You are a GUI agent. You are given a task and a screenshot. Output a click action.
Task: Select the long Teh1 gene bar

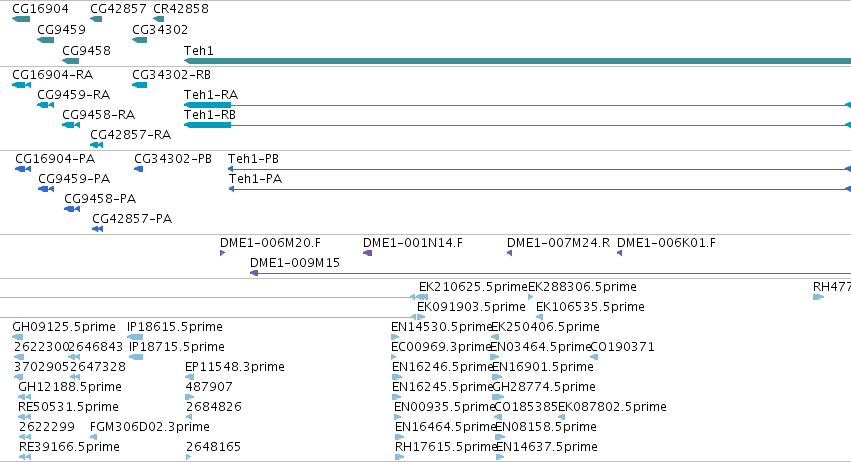tap(517, 61)
